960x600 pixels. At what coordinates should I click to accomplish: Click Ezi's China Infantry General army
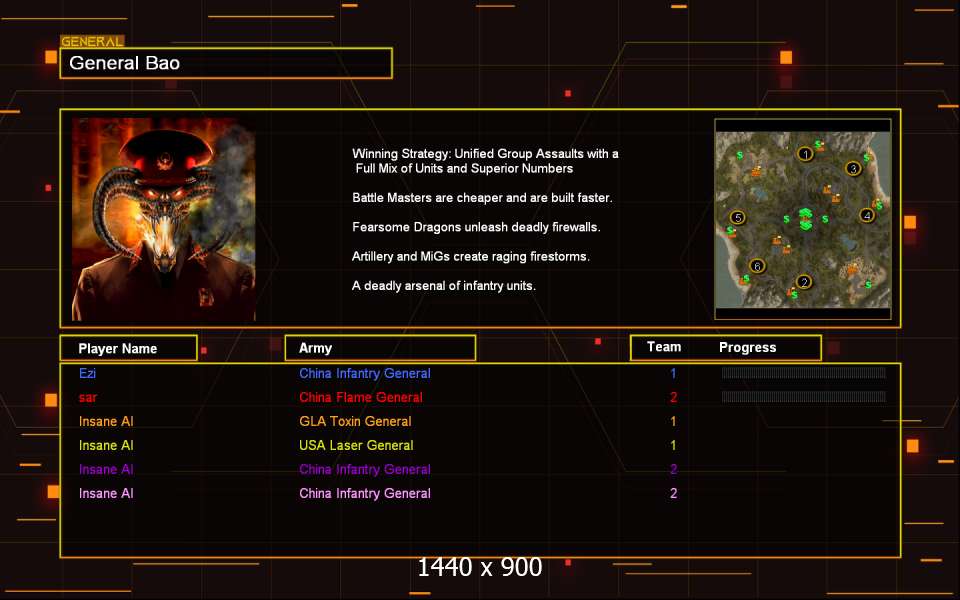click(365, 373)
